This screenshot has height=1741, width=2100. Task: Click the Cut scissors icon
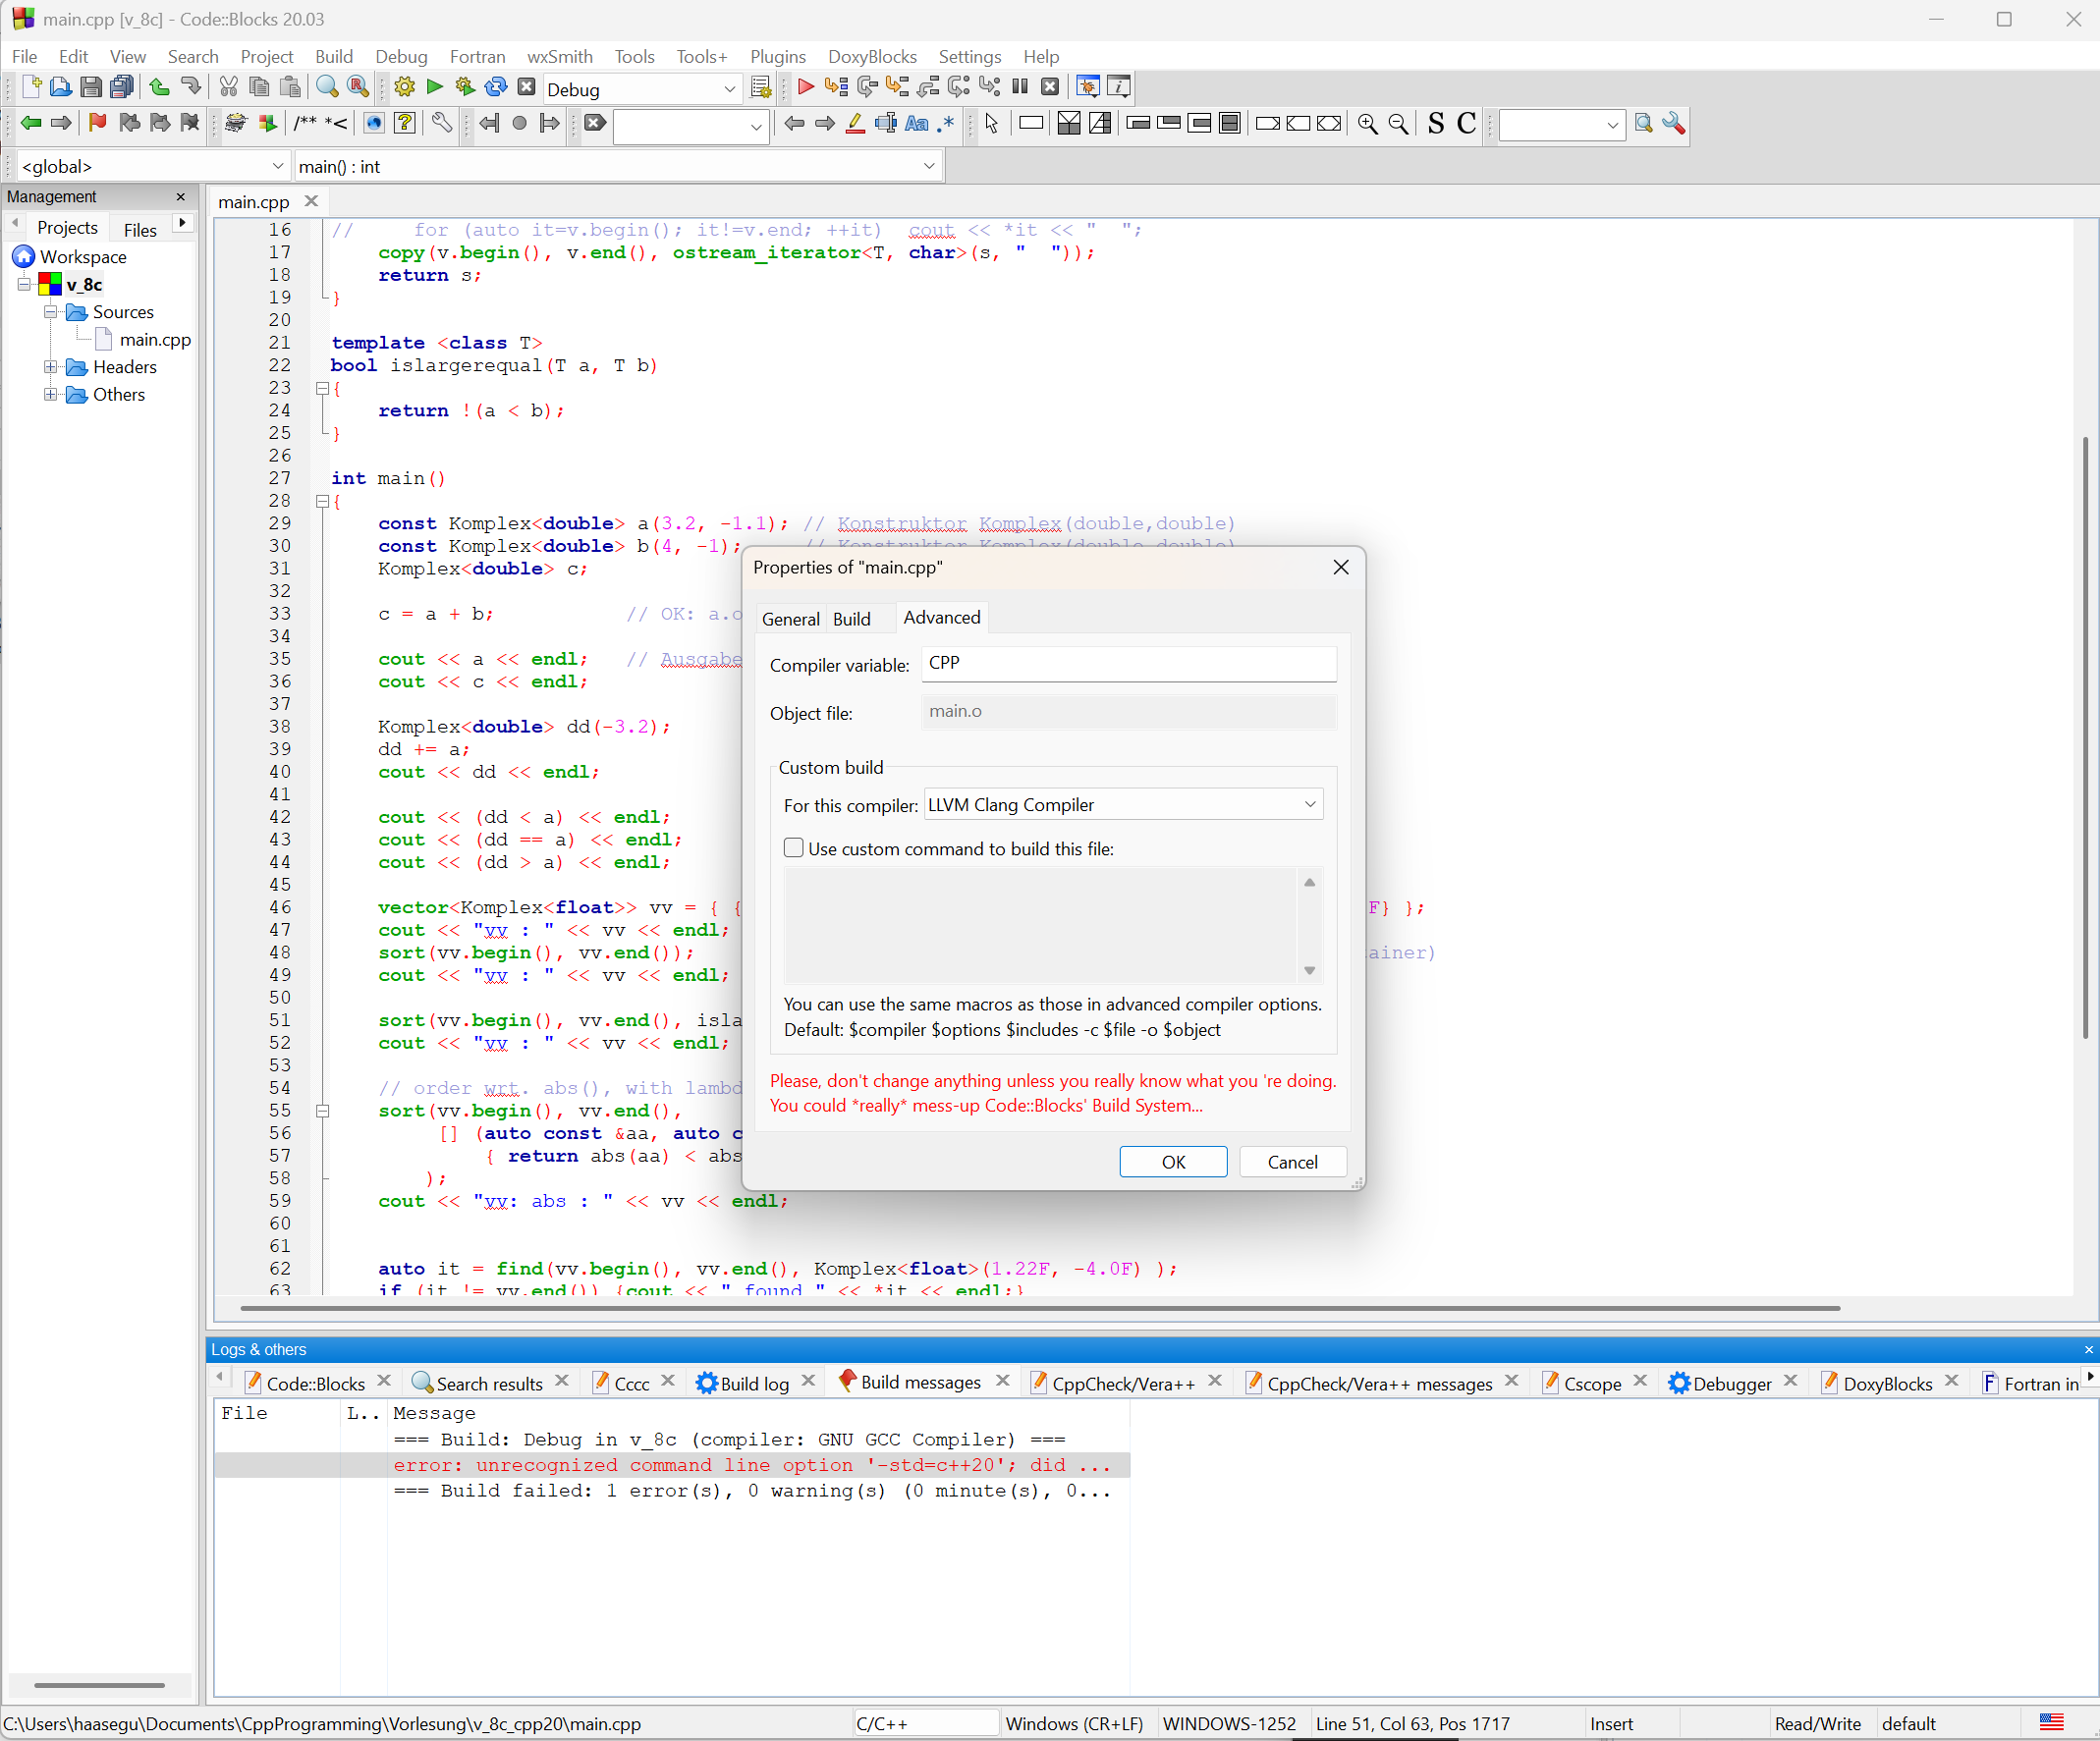(x=229, y=87)
